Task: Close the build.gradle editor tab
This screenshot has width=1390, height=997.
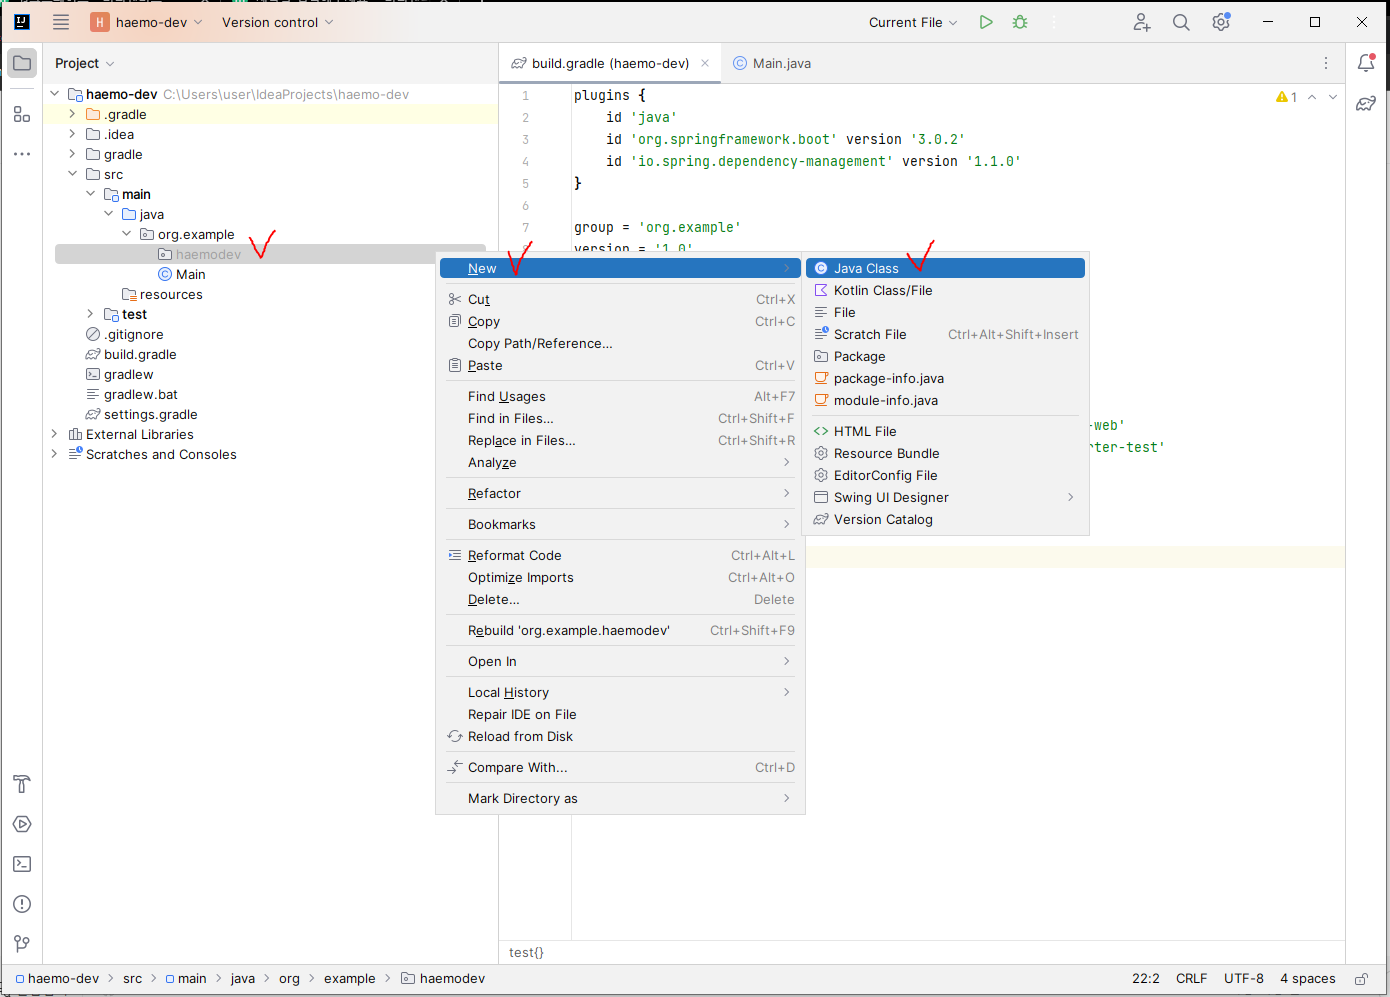Action: click(x=705, y=63)
